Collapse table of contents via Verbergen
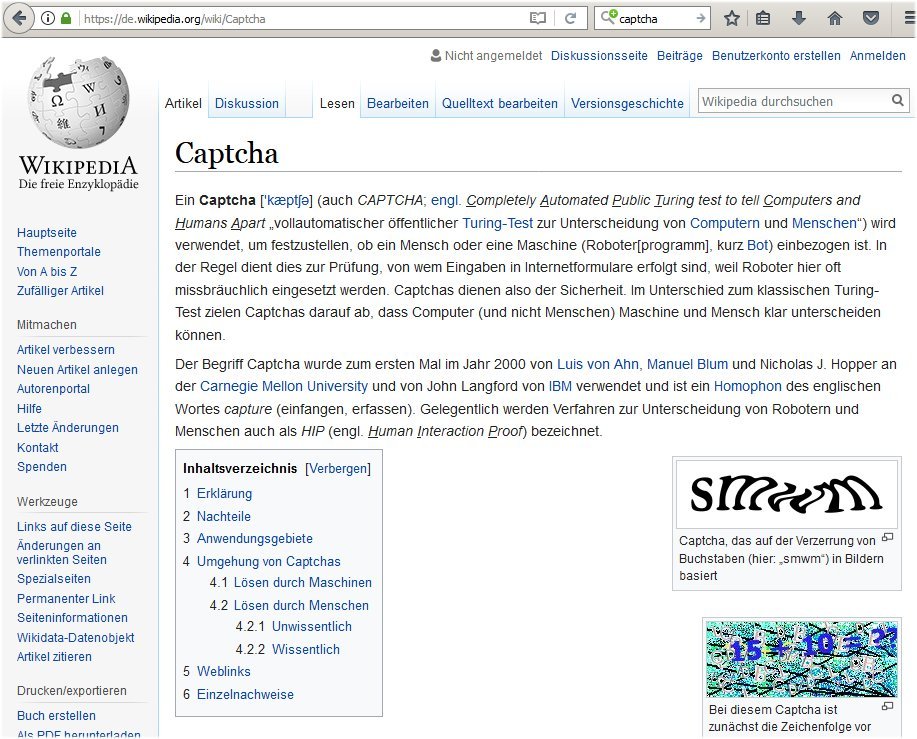The height and width of the screenshot is (739, 917). coord(338,468)
